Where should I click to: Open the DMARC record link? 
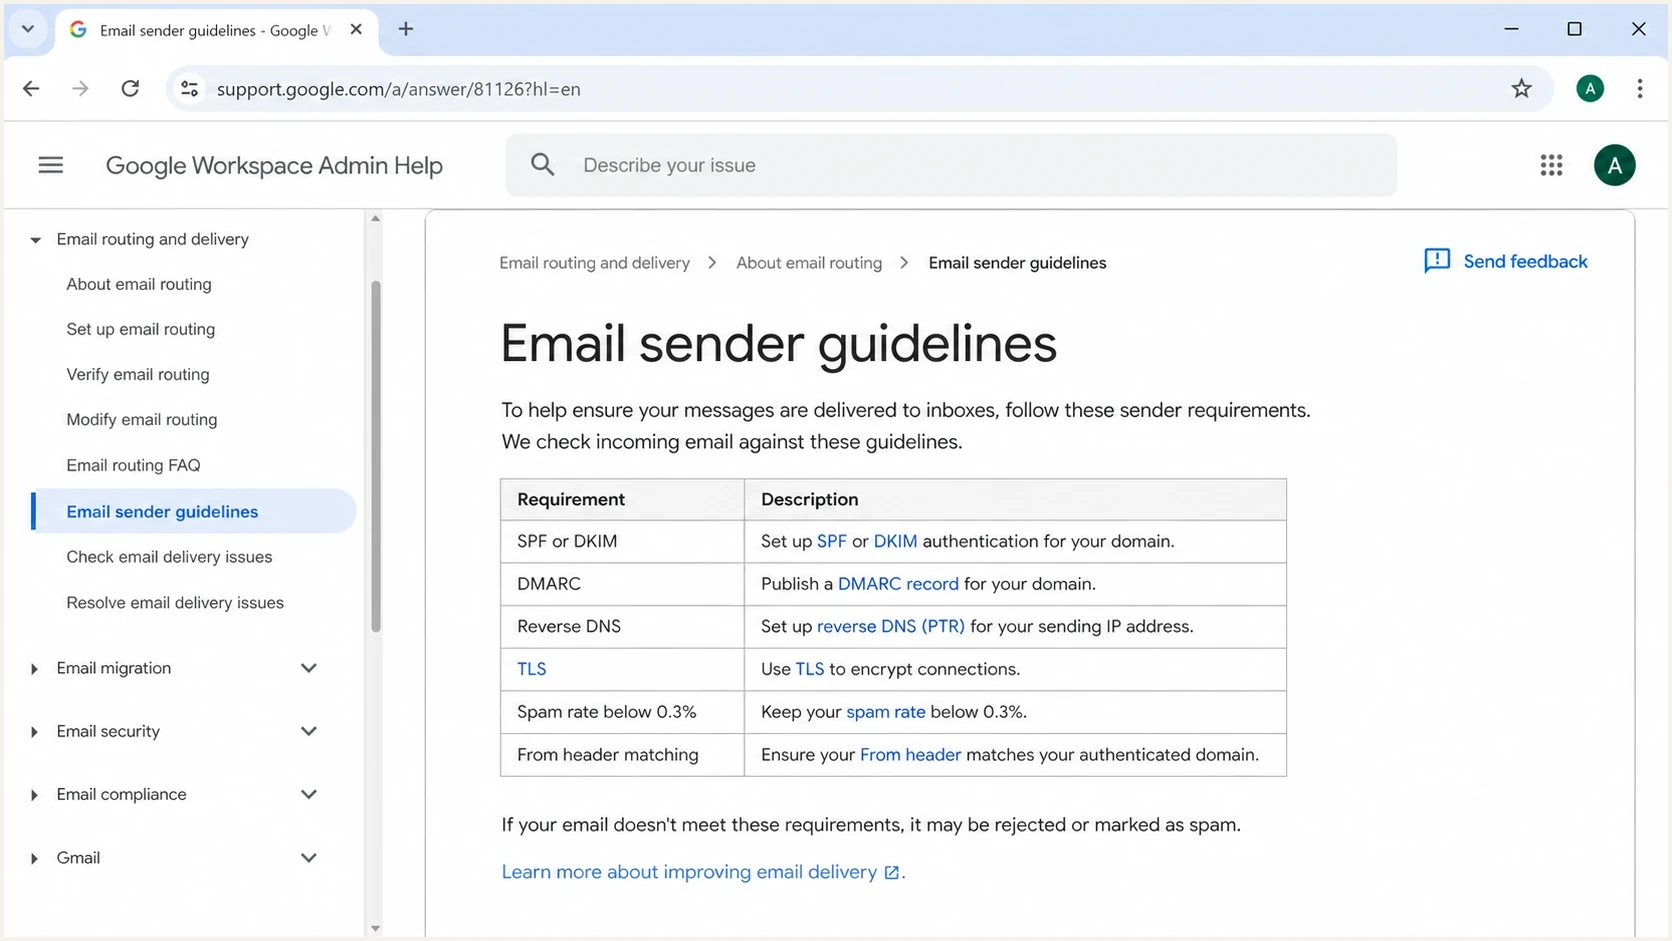coord(898,584)
